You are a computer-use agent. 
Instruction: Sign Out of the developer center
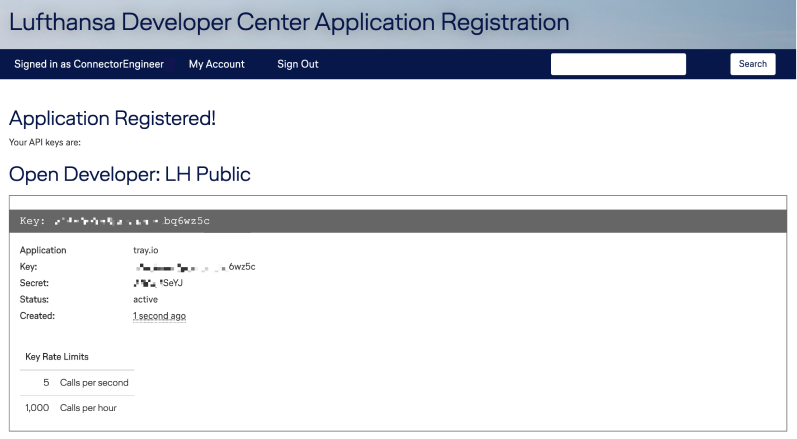tap(297, 64)
